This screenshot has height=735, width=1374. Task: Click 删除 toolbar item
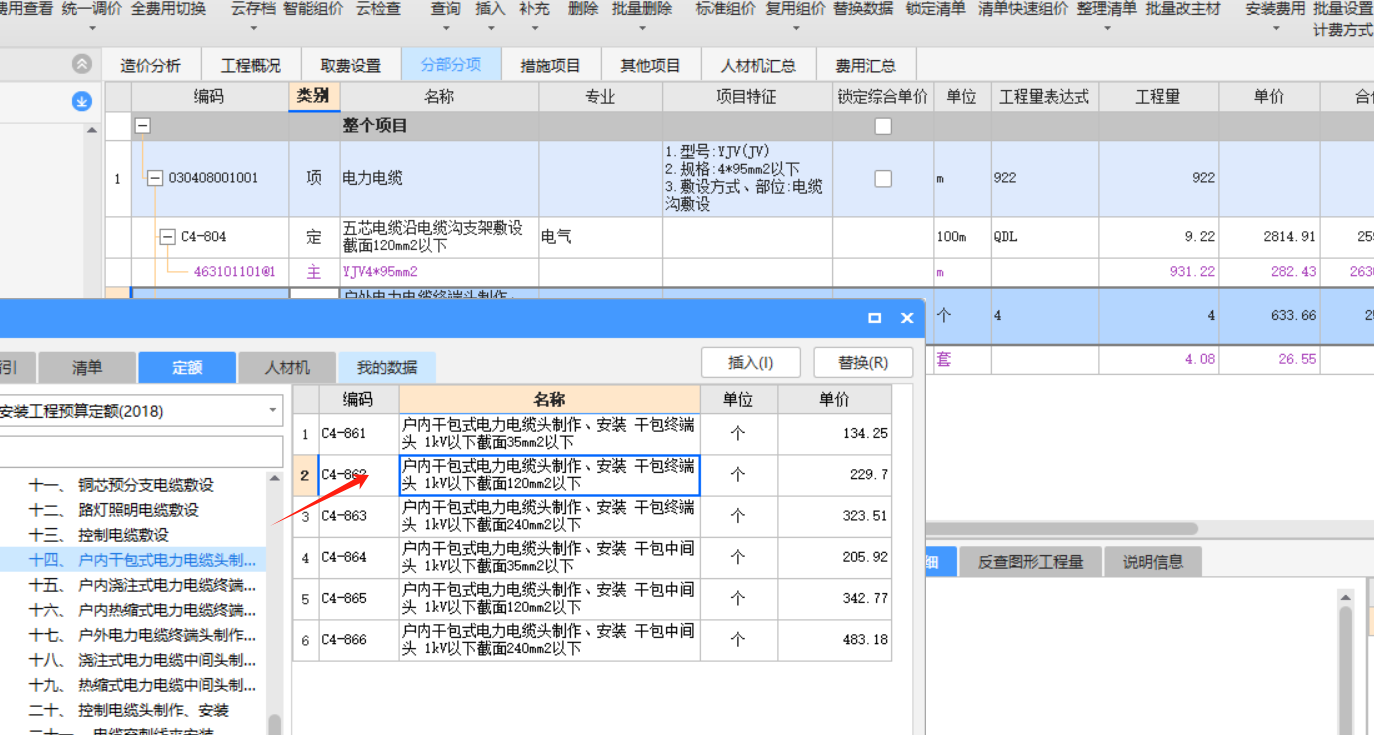coord(582,9)
